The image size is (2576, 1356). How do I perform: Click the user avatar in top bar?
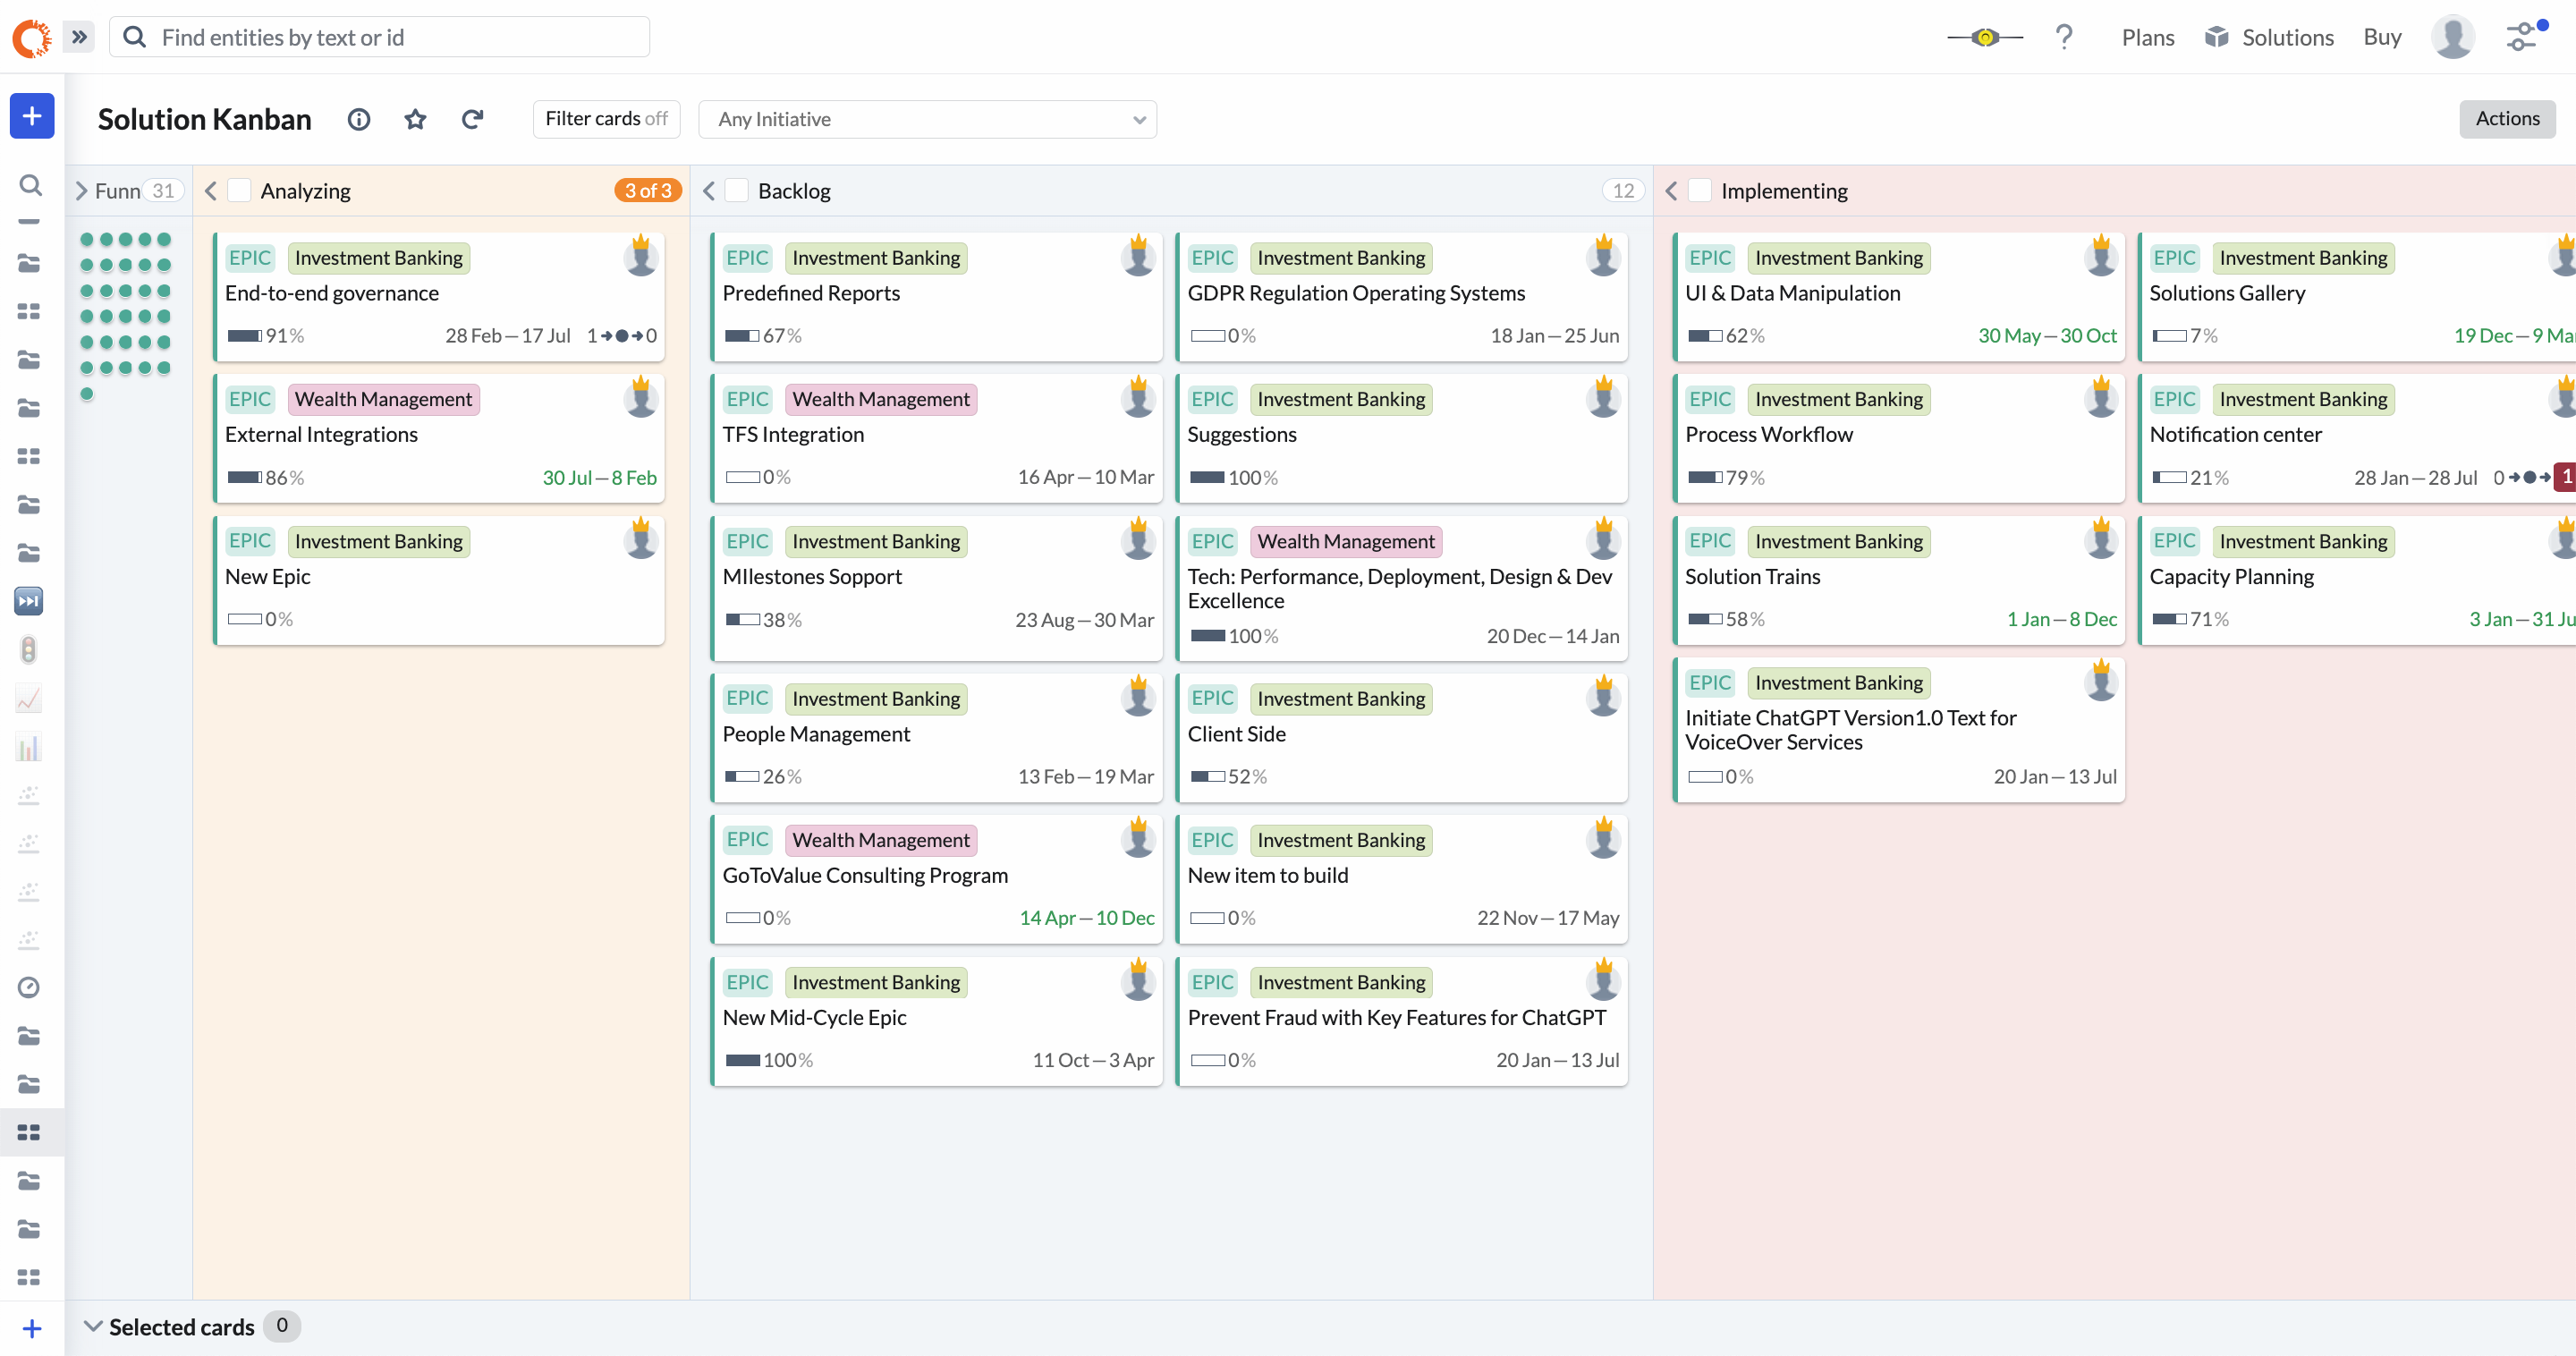[2452, 37]
